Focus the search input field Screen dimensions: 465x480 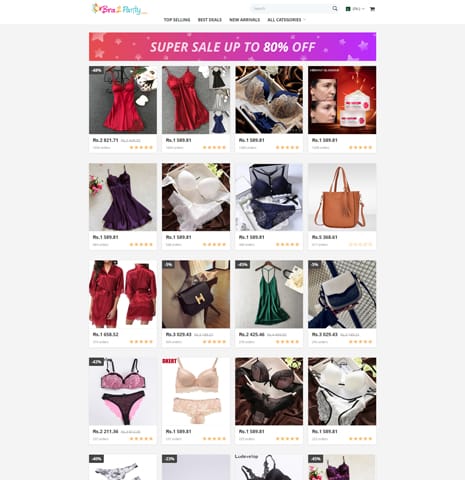click(x=291, y=9)
